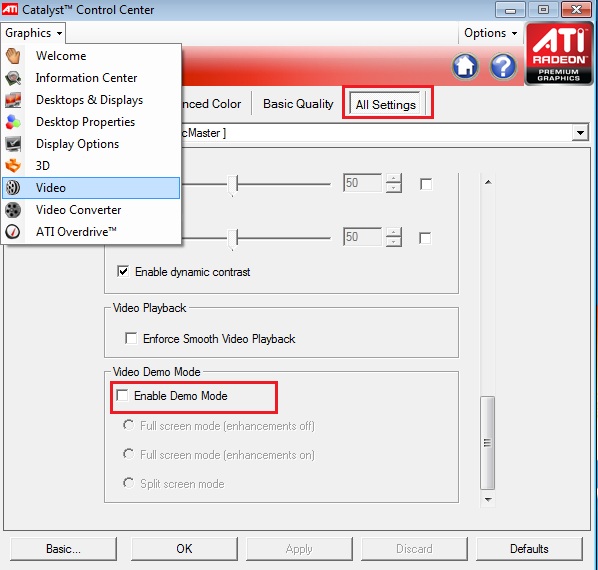Viewport: 598px width, 570px height.
Task: Click the ATI icon in title bar
Action: click(x=10, y=9)
